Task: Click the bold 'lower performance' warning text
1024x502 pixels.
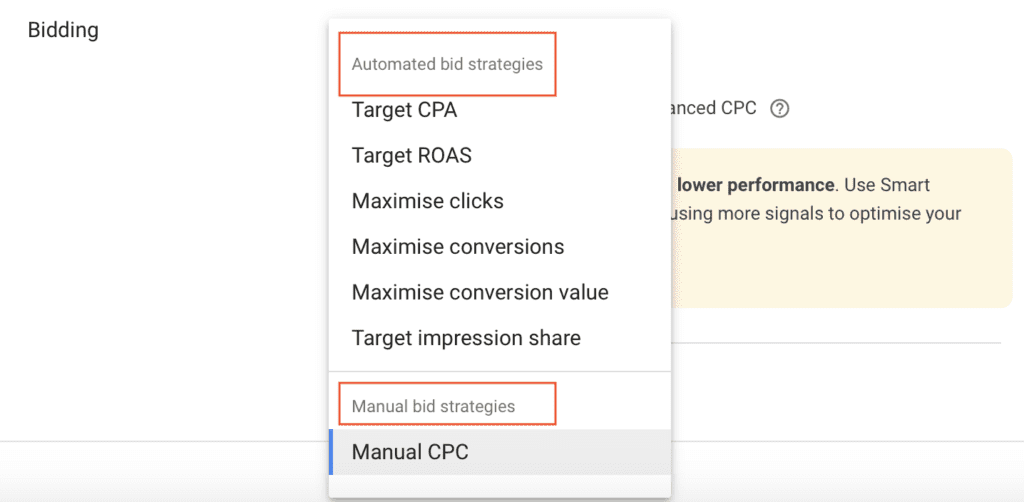Action: pyautogui.click(x=755, y=185)
